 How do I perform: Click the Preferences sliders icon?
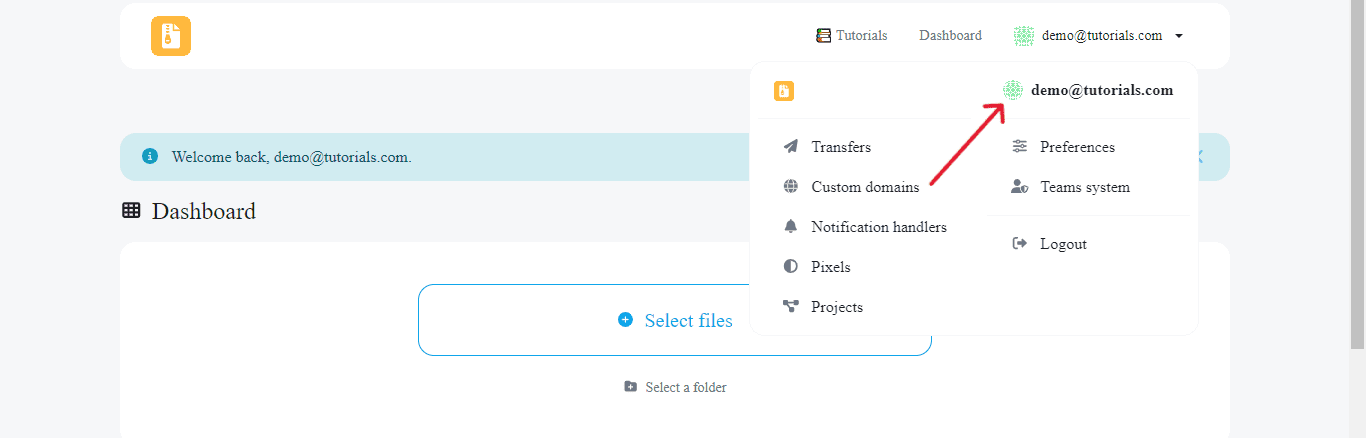click(x=1019, y=147)
